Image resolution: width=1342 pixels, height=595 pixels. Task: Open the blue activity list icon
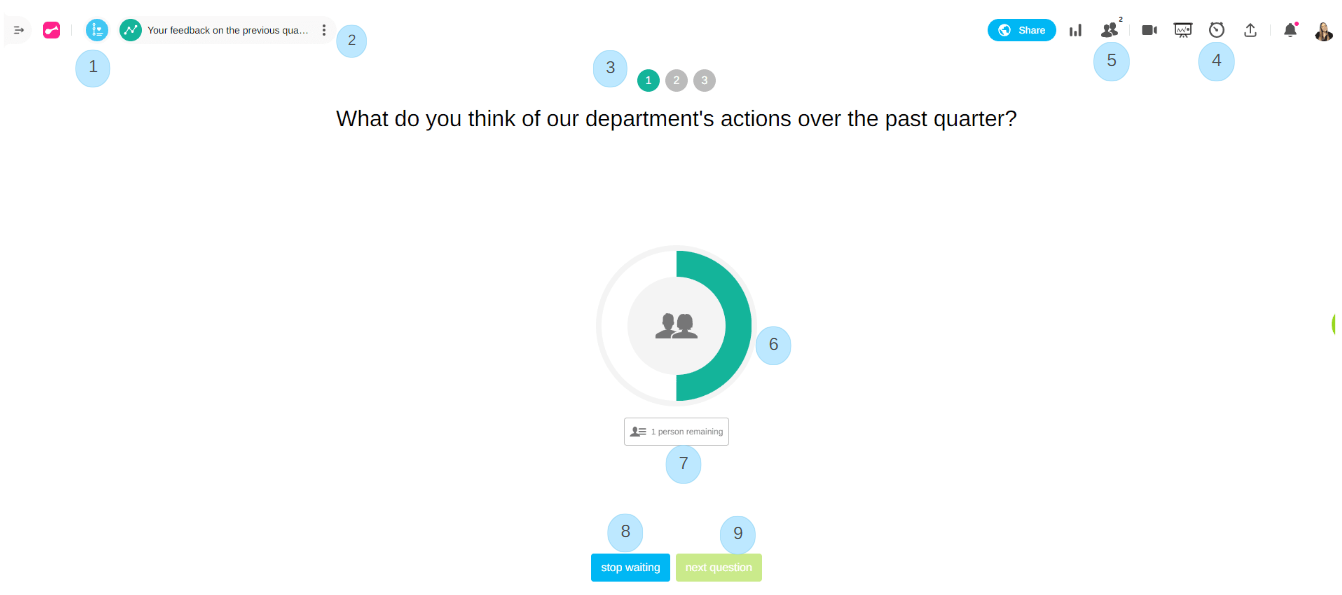tap(96, 31)
